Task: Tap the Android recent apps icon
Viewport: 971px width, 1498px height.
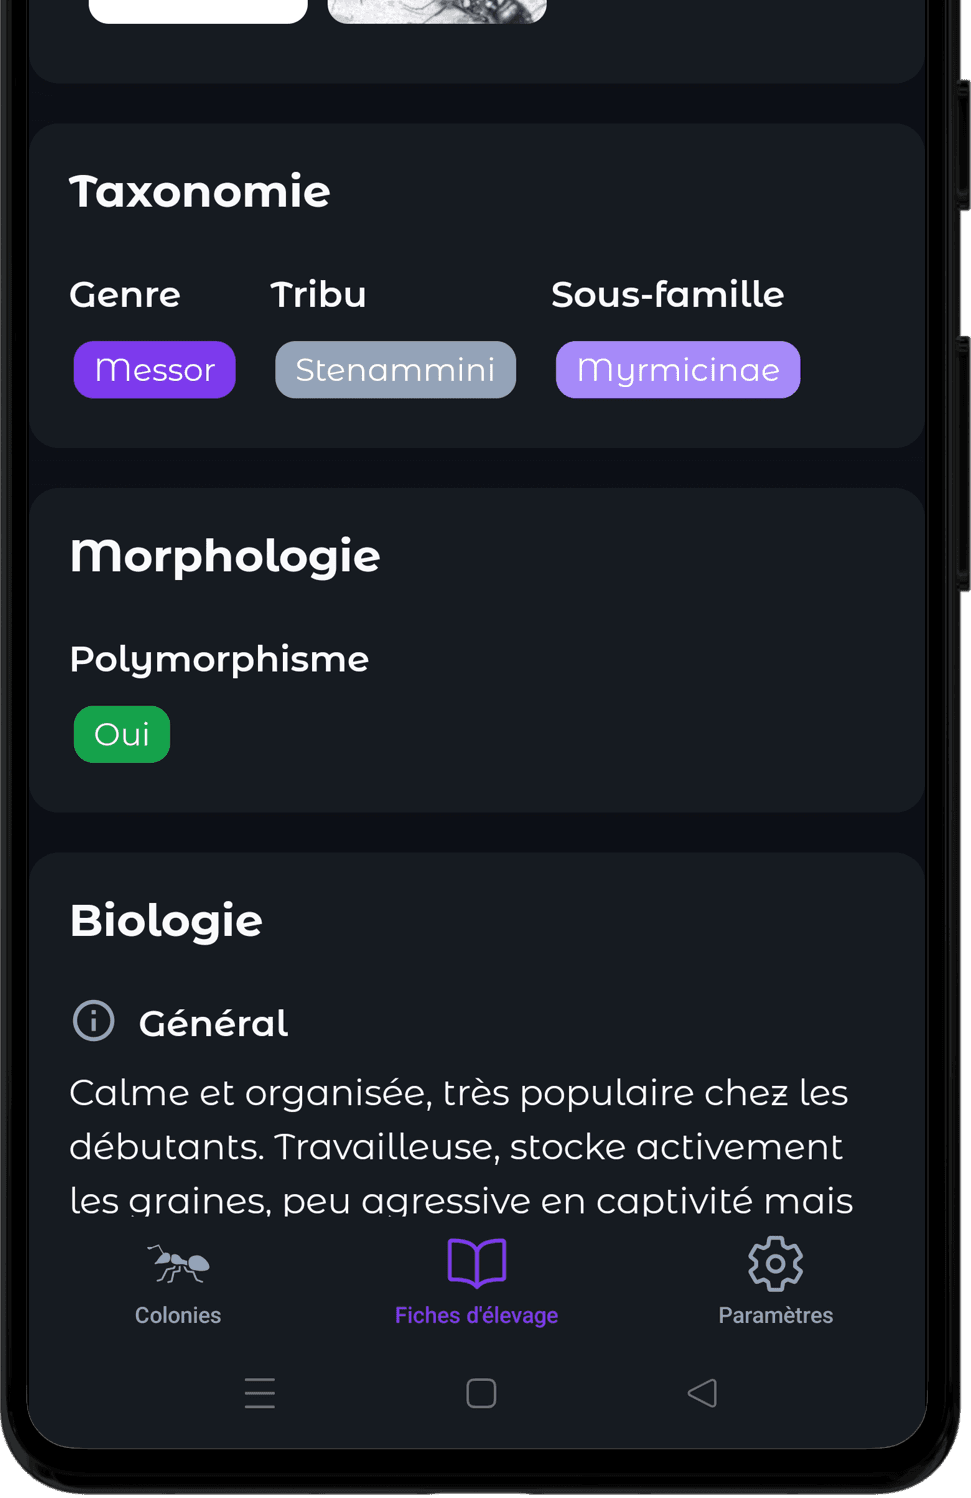Action: [x=259, y=1392]
